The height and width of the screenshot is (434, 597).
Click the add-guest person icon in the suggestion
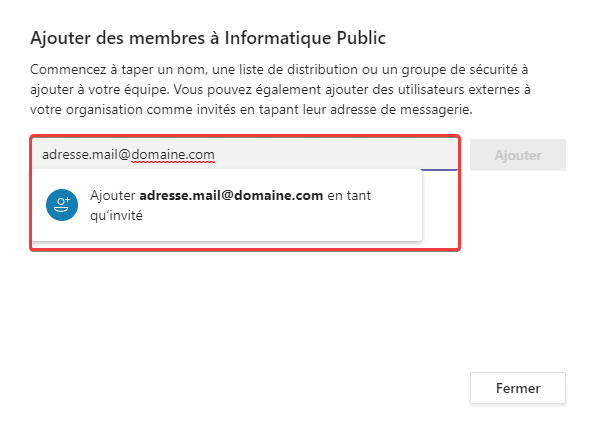pos(62,205)
